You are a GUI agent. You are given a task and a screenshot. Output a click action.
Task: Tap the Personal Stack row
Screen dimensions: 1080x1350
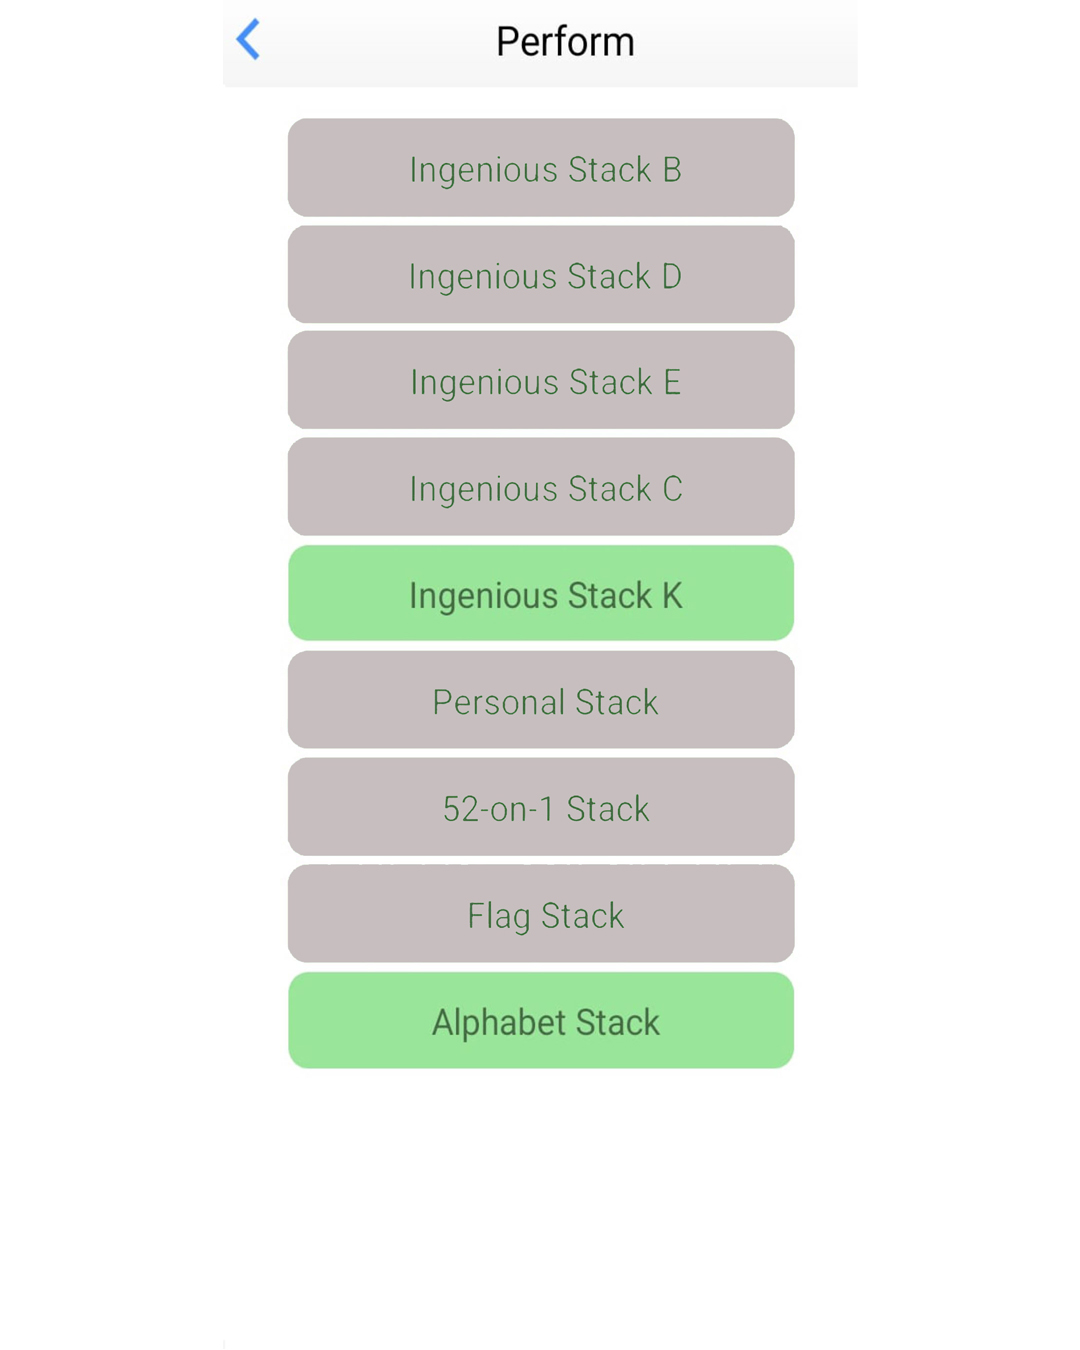(541, 701)
